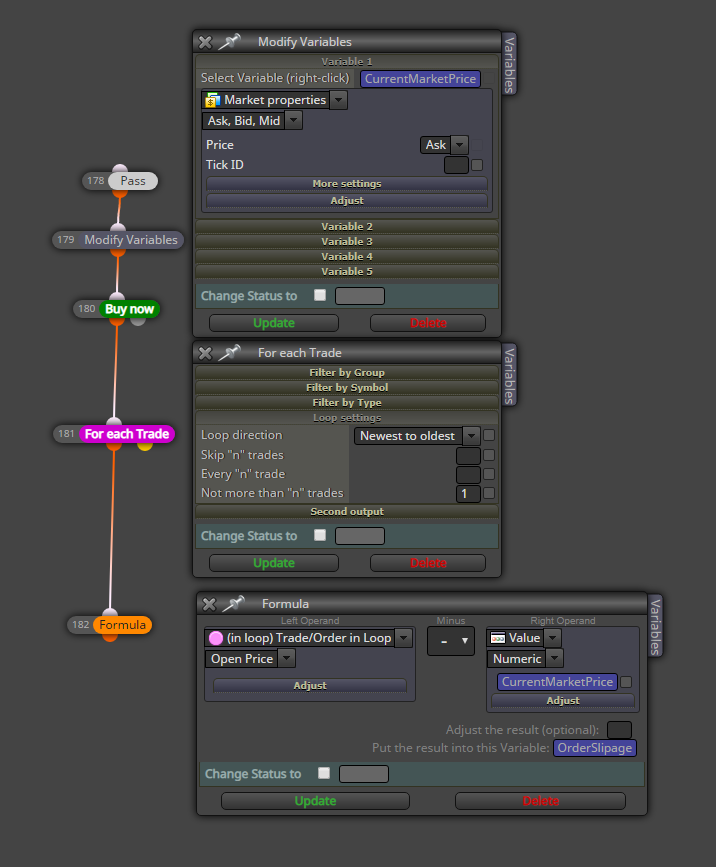Click status field in Modify Variables panel
Viewport: 716px width, 867px height.
pyautogui.click(x=360, y=296)
